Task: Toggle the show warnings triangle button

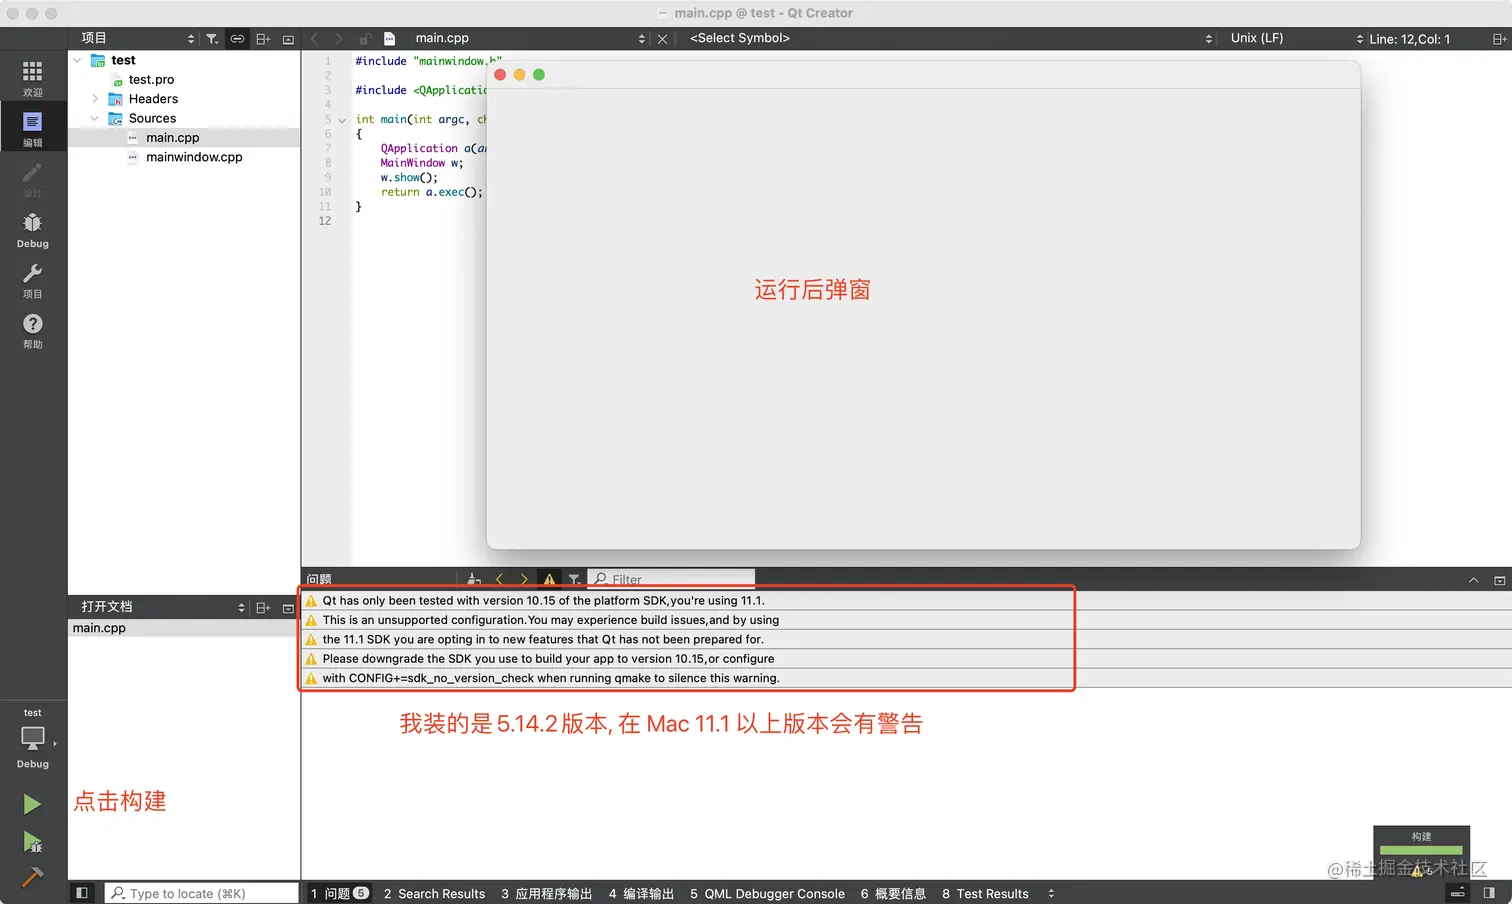Action: tap(549, 579)
